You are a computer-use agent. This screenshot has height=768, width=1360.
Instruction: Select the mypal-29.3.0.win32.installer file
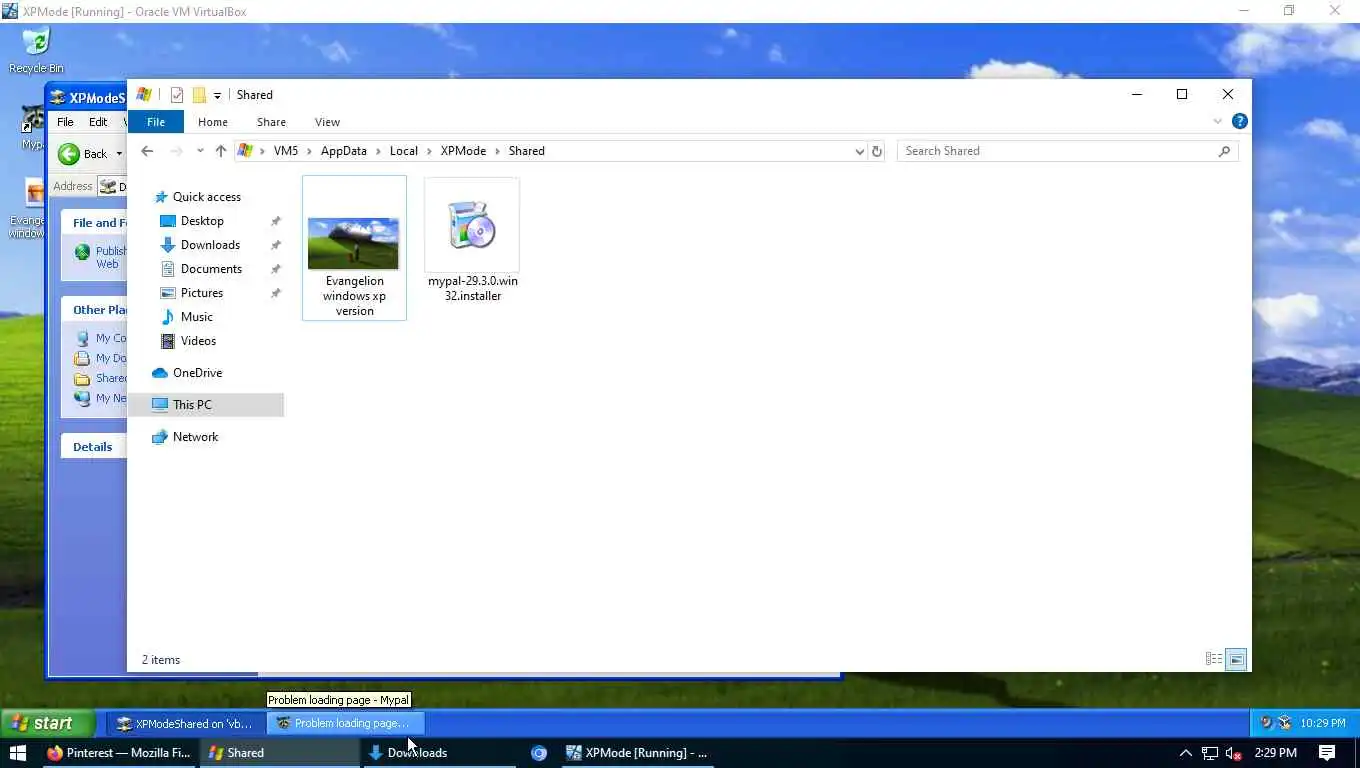pos(472,241)
